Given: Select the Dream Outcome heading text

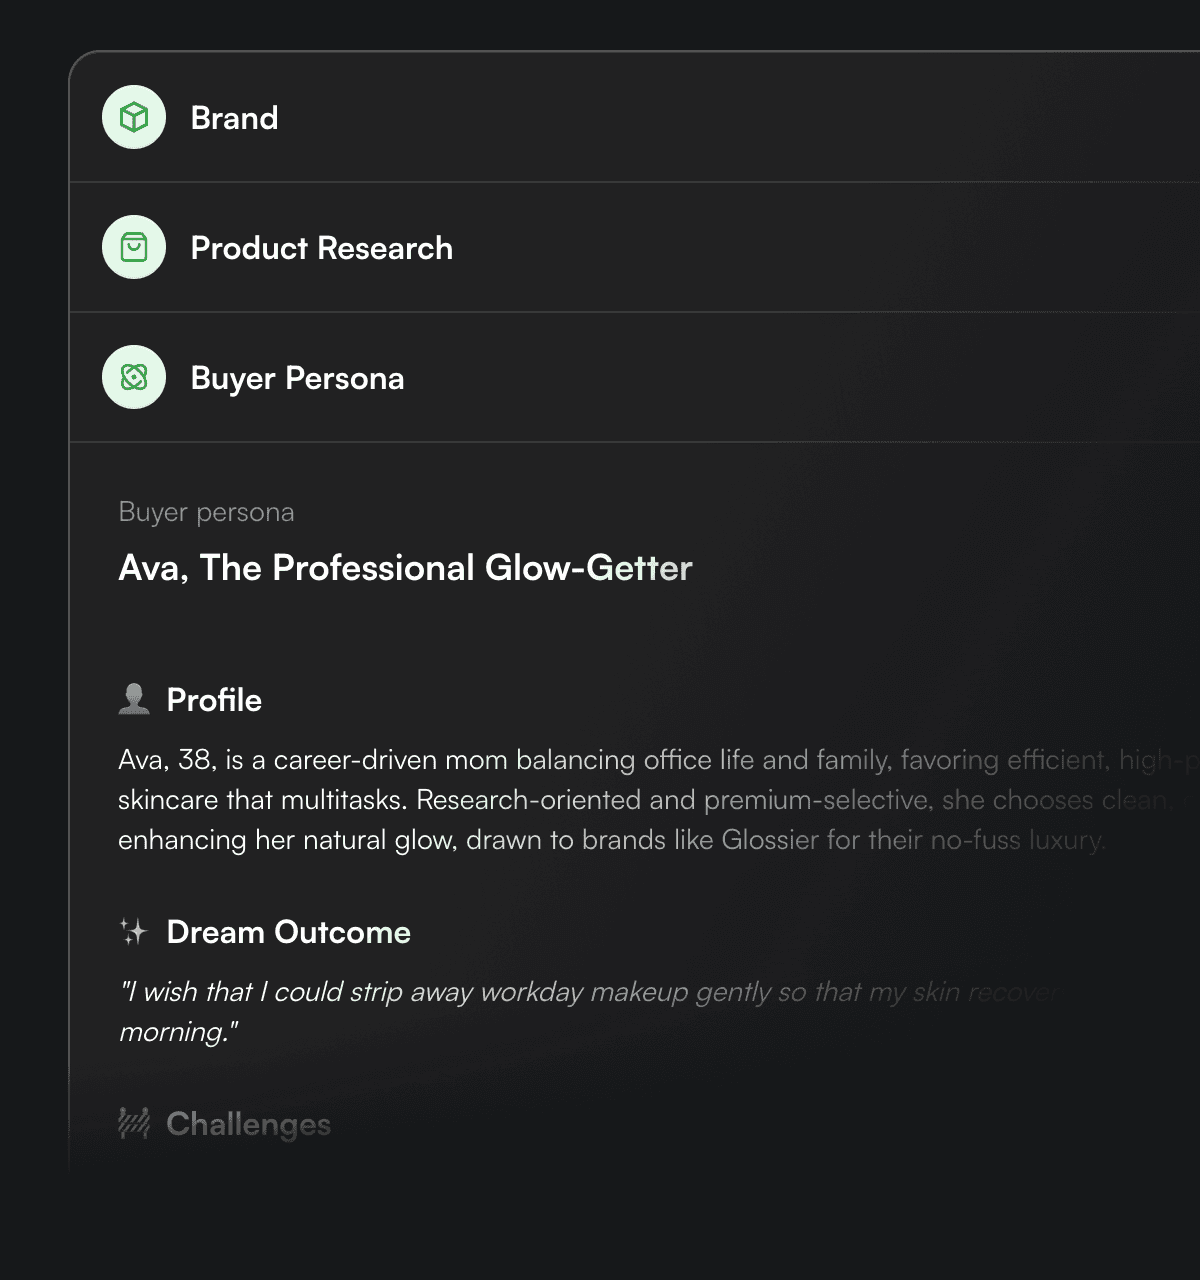Looking at the screenshot, I should coord(290,932).
